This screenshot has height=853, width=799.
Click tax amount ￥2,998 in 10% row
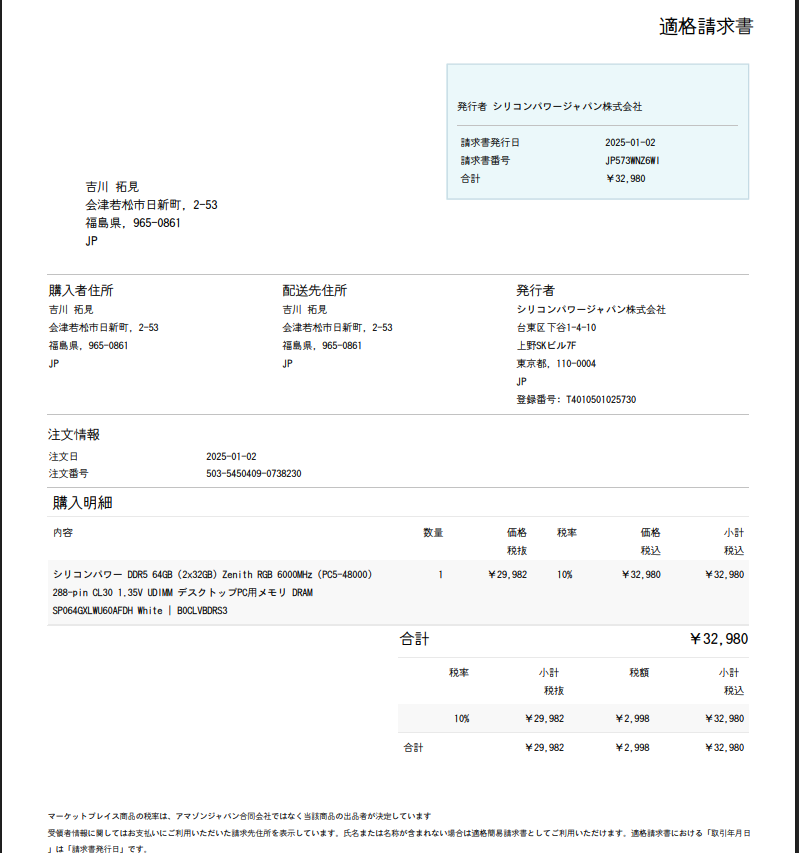632,718
